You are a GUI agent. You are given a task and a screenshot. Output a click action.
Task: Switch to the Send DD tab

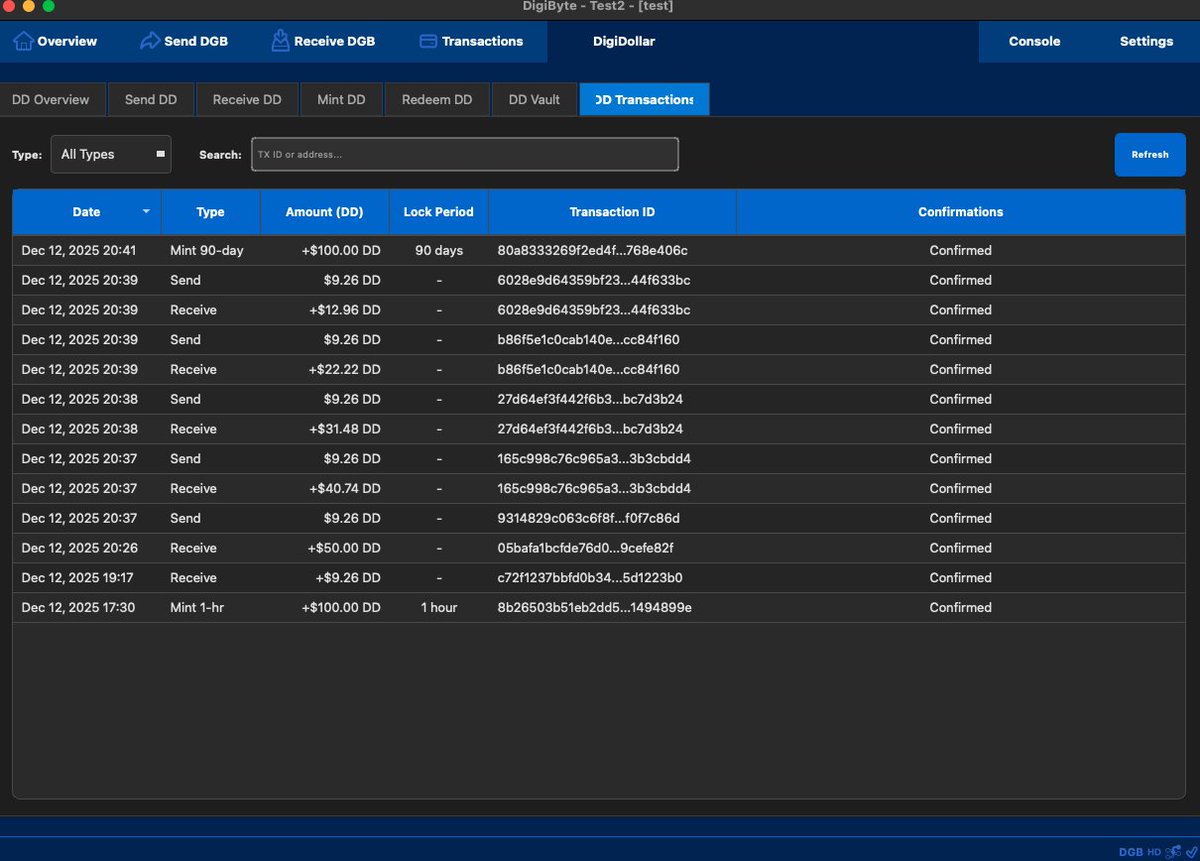[151, 100]
